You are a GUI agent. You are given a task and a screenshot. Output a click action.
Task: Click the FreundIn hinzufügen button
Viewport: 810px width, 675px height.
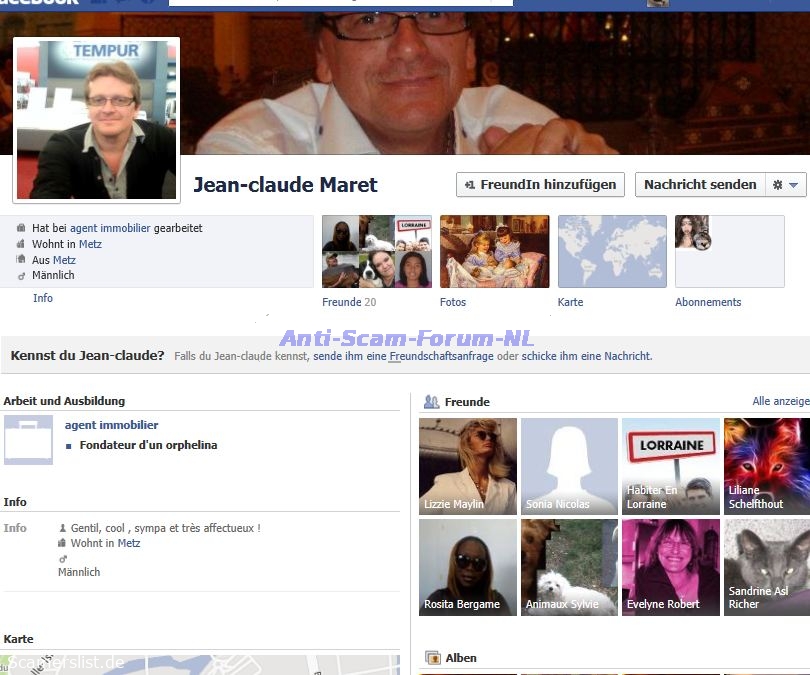click(x=540, y=185)
